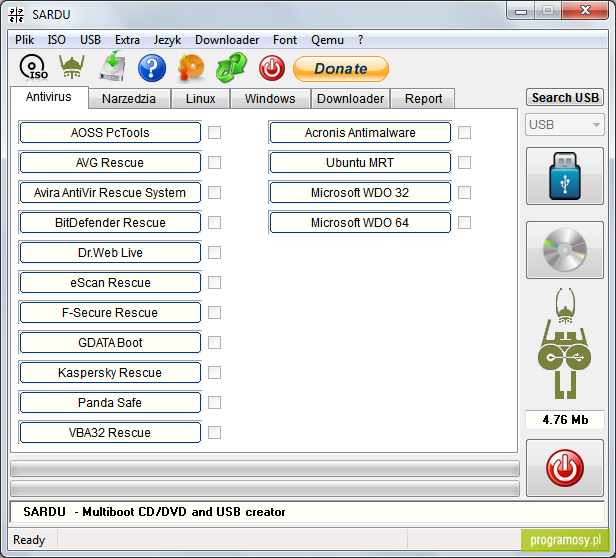Image resolution: width=616 pixels, height=558 pixels.
Task: Switch to the Linux tab
Action: tap(200, 98)
